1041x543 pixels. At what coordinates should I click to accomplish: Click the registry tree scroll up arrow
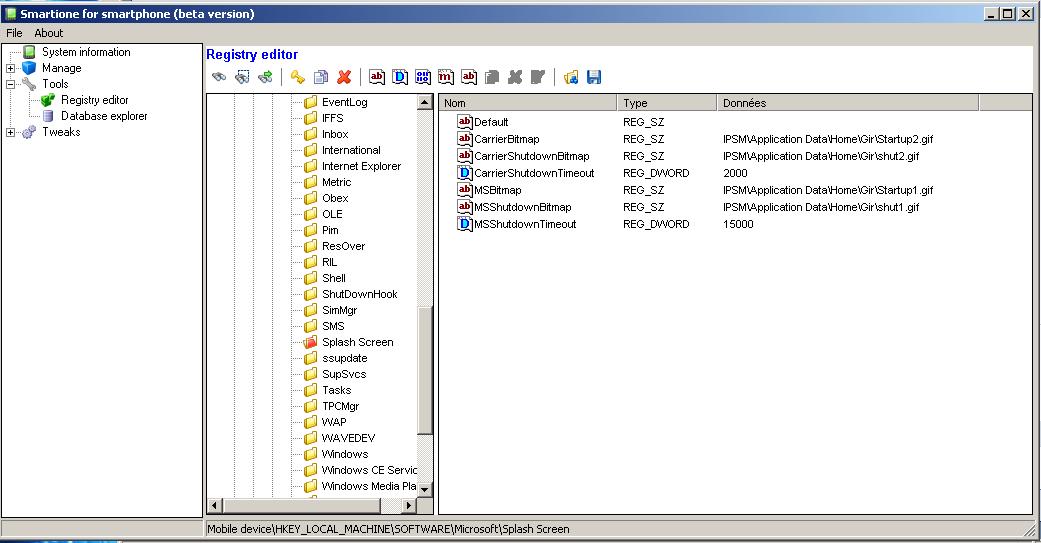(x=425, y=102)
